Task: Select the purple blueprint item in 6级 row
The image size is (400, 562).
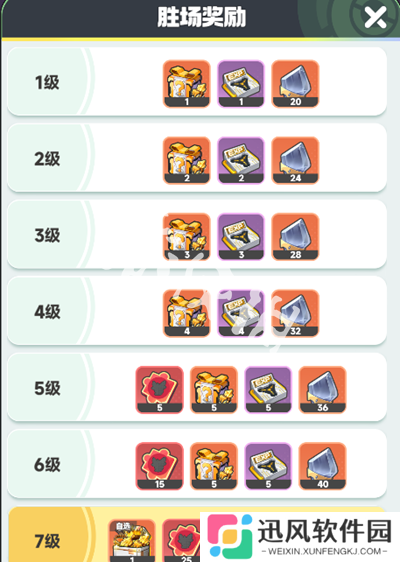Action: pos(268,466)
